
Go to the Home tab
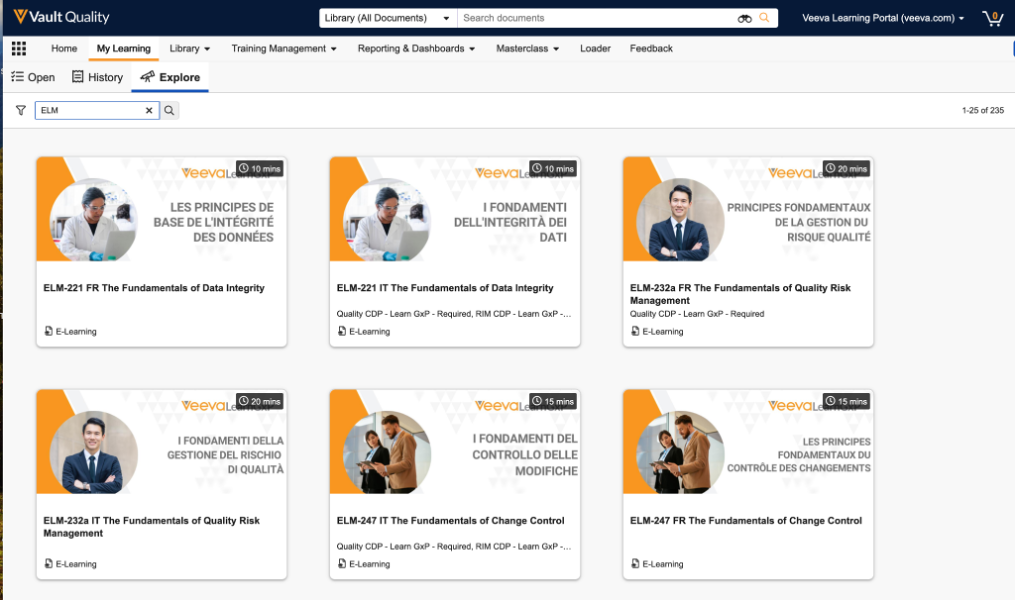click(x=64, y=48)
